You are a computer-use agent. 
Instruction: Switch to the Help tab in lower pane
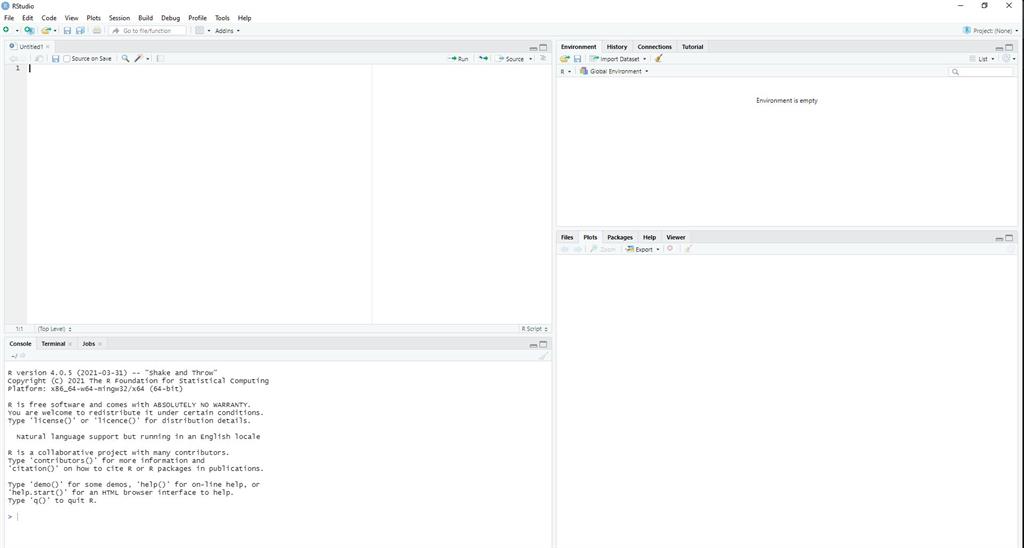coord(649,237)
